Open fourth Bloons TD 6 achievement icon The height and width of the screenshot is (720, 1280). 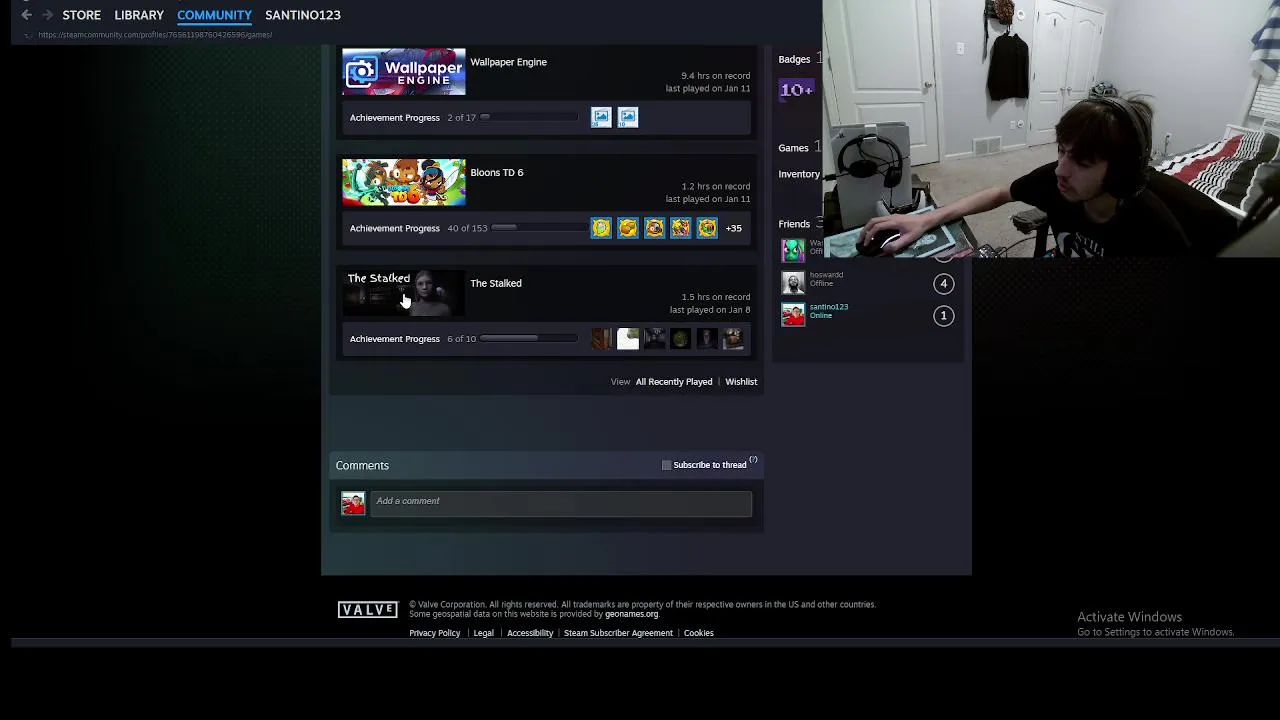tap(681, 228)
